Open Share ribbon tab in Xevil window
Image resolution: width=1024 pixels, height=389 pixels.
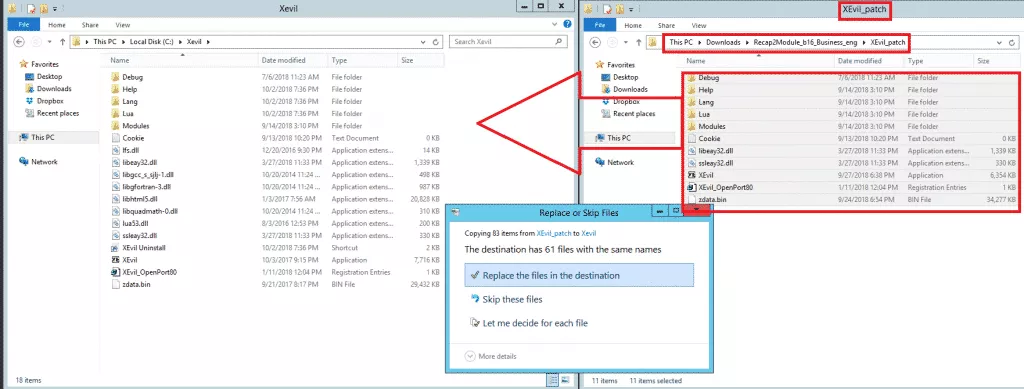coord(90,25)
